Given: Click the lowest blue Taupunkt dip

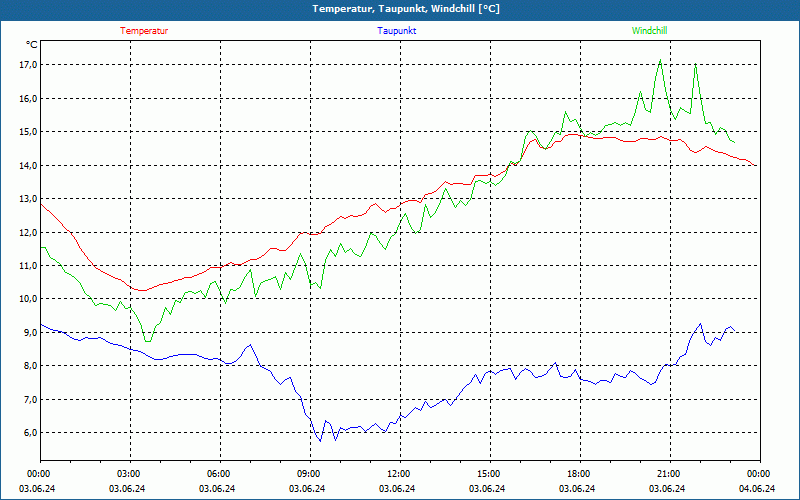Looking at the screenshot, I should click(320, 441).
